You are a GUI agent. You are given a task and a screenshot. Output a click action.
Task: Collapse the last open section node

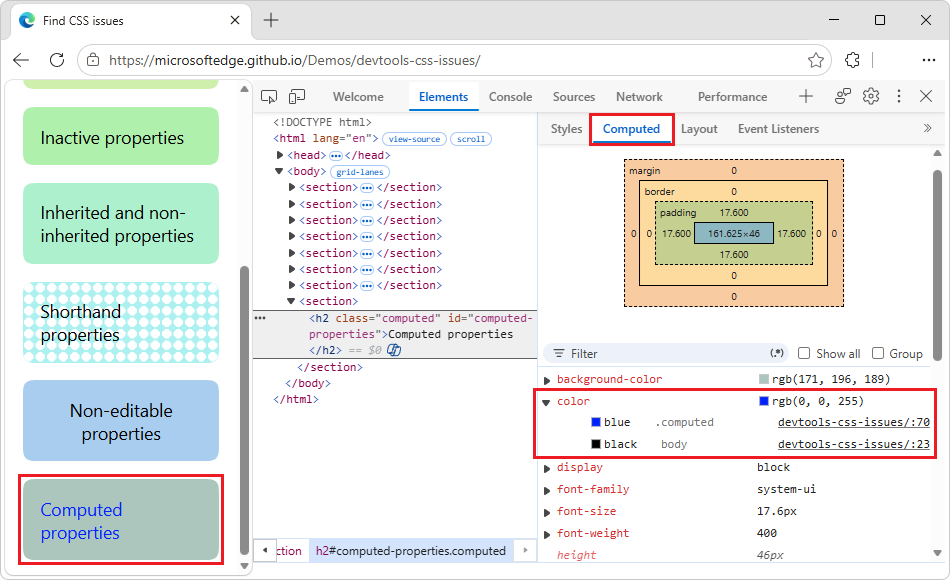pyautogui.click(x=291, y=301)
